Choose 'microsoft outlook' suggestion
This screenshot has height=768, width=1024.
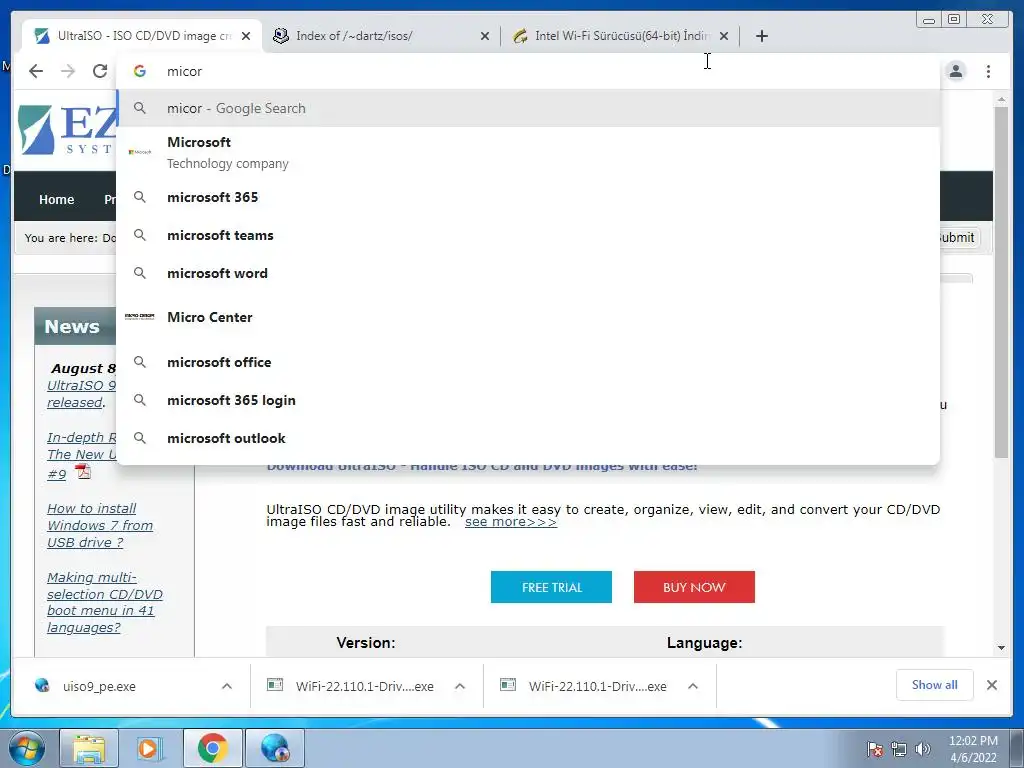tap(528, 438)
